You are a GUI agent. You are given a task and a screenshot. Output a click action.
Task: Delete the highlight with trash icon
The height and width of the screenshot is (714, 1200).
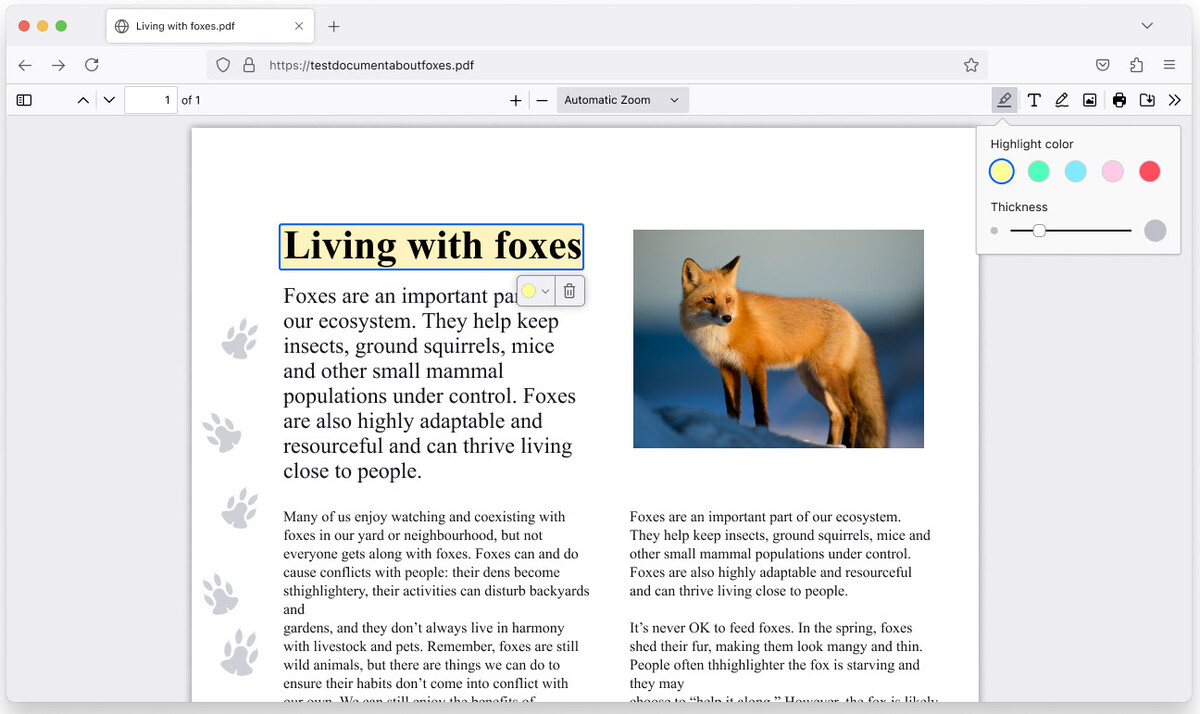click(x=569, y=291)
